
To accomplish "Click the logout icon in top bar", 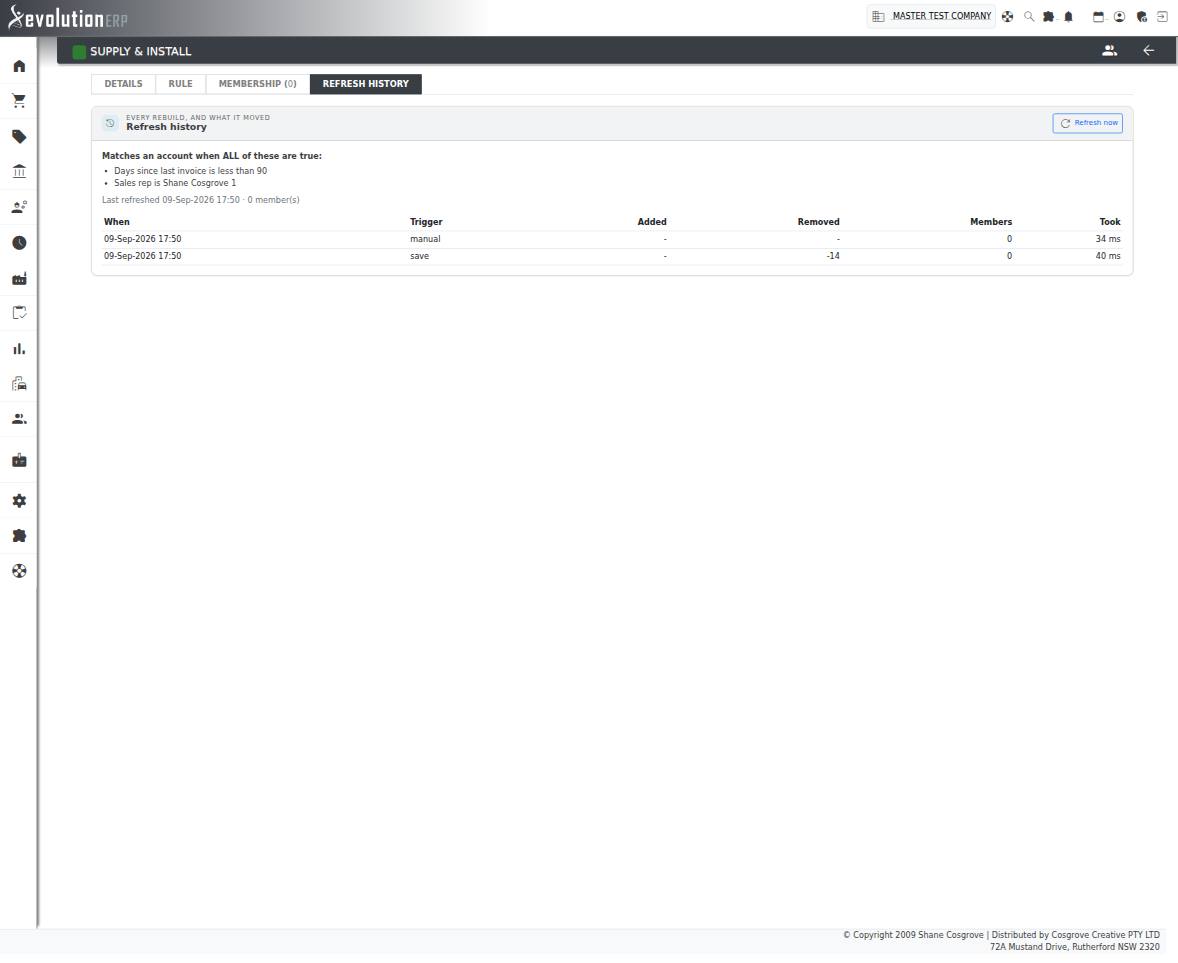I will pyautogui.click(x=1161, y=17).
